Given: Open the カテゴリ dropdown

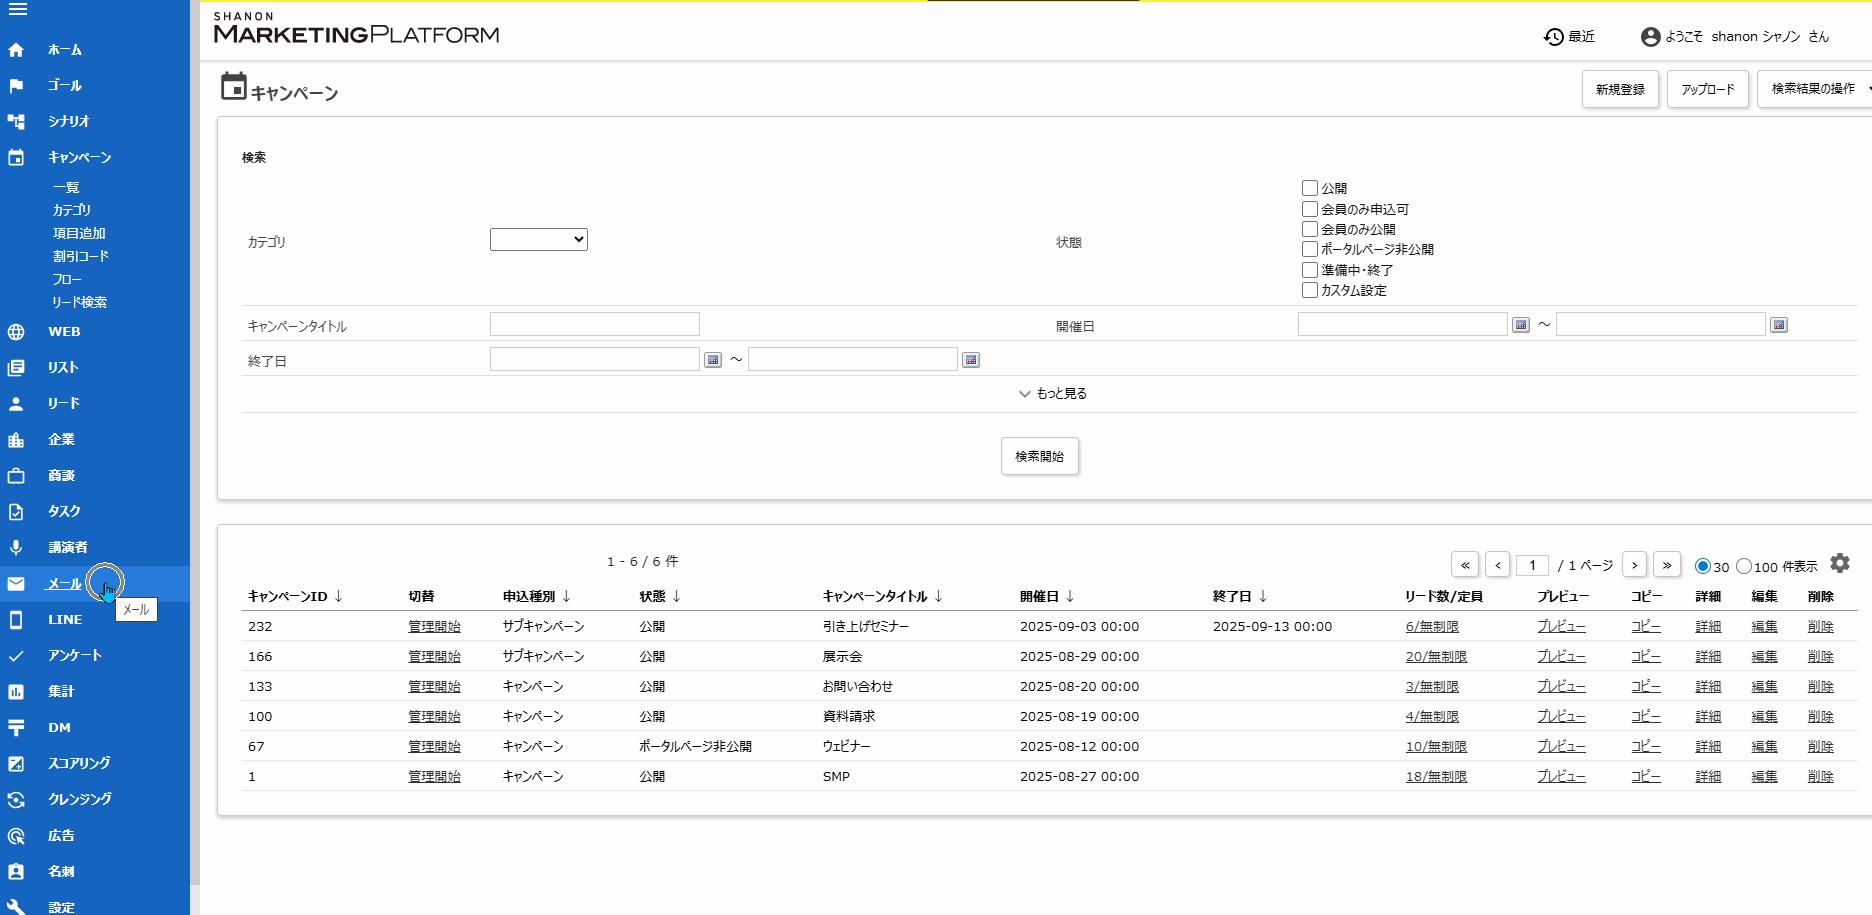Looking at the screenshot, I should click(539, 240).
